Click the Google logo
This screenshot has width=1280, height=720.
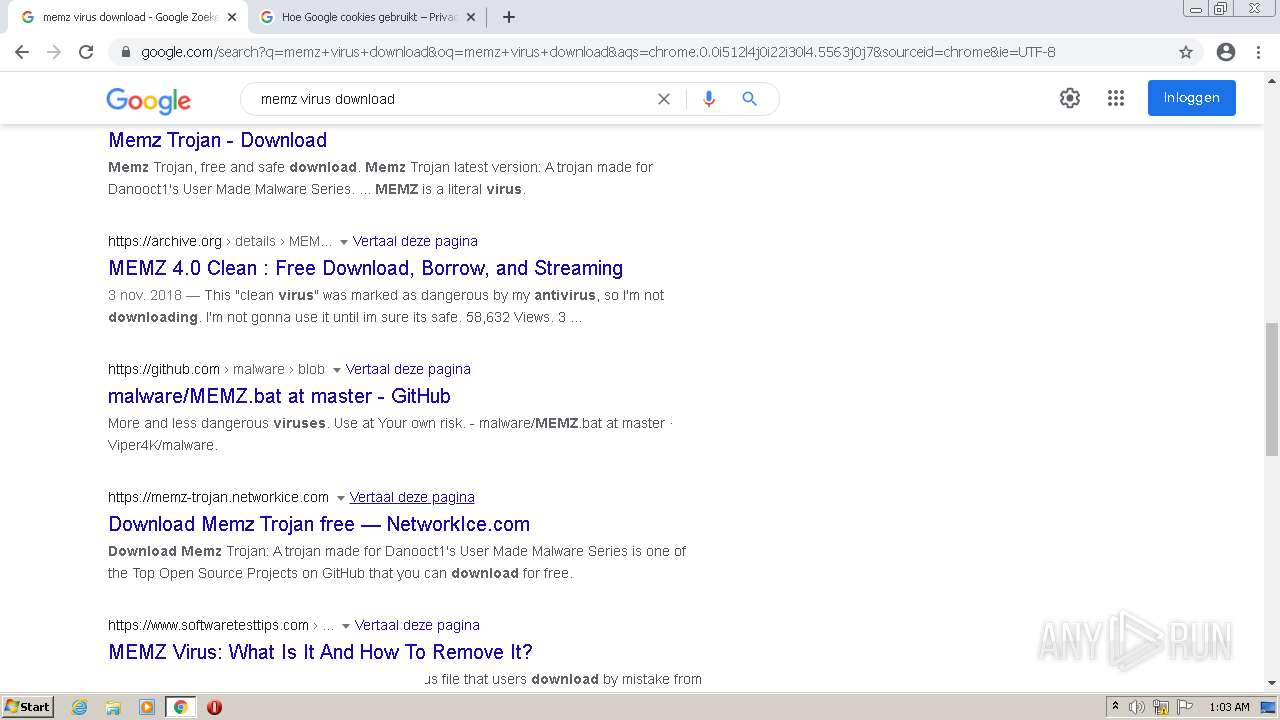pos(148,100)
